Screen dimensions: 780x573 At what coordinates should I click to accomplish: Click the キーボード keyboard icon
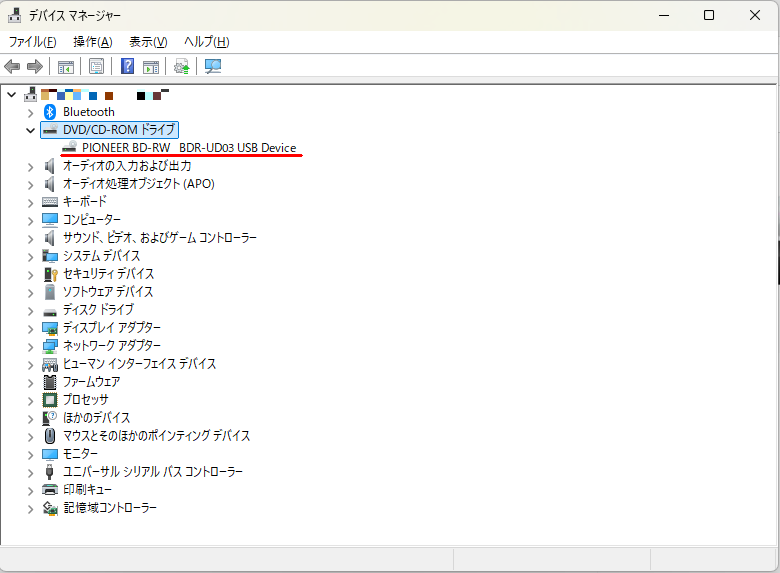click(x=50, y=202)
